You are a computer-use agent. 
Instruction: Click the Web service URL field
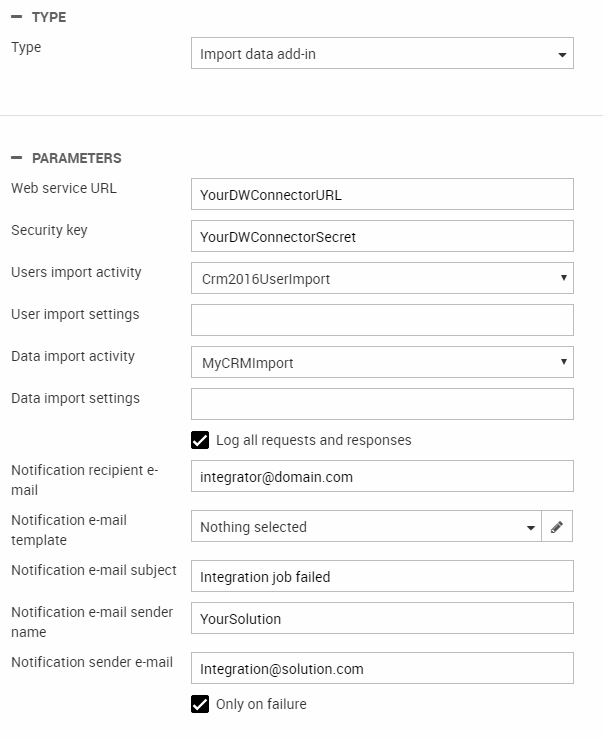382,195
